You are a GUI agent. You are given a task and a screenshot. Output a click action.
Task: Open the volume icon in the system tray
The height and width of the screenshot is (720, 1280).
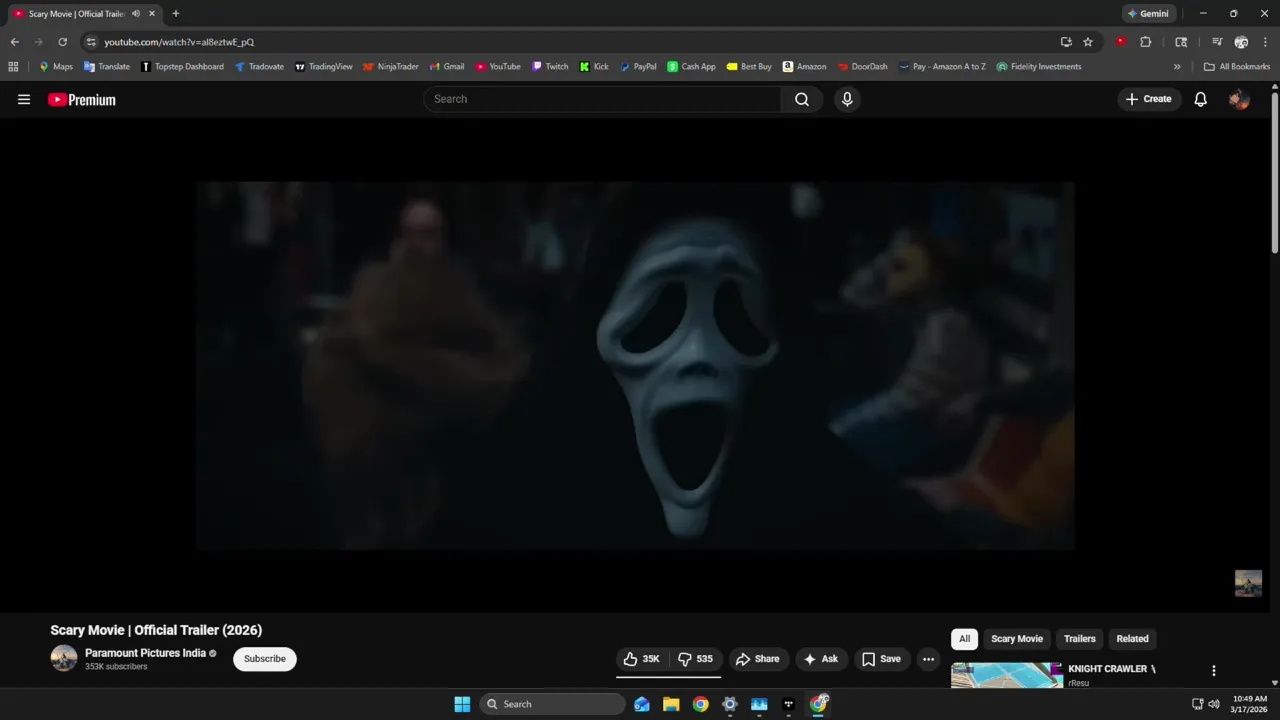click(x=1214, y=704)
